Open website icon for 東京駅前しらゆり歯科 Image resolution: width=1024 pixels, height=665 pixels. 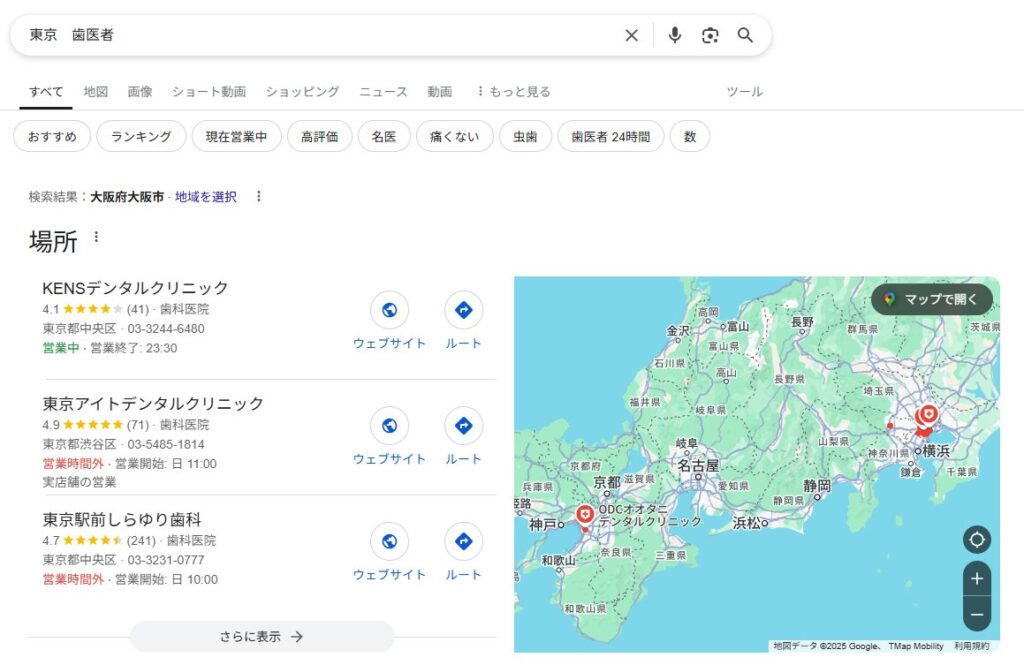pos(389,541)
